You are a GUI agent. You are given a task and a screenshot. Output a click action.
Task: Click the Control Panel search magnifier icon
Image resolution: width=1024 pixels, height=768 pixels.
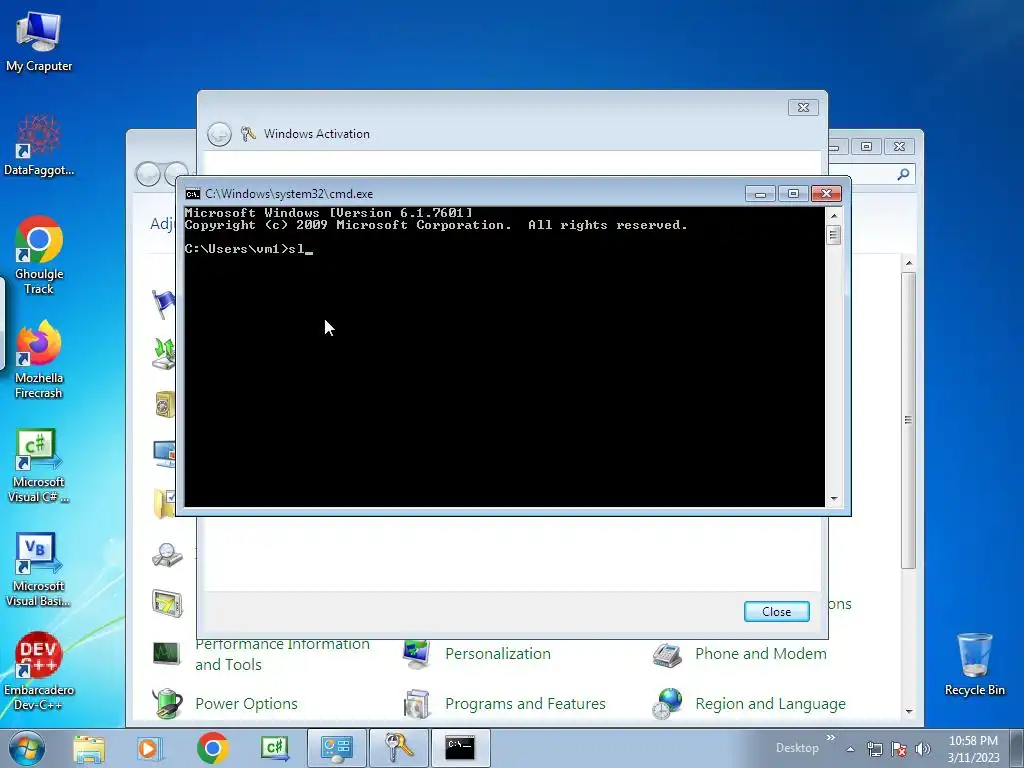pyautogui.click(x=903, y=174)
